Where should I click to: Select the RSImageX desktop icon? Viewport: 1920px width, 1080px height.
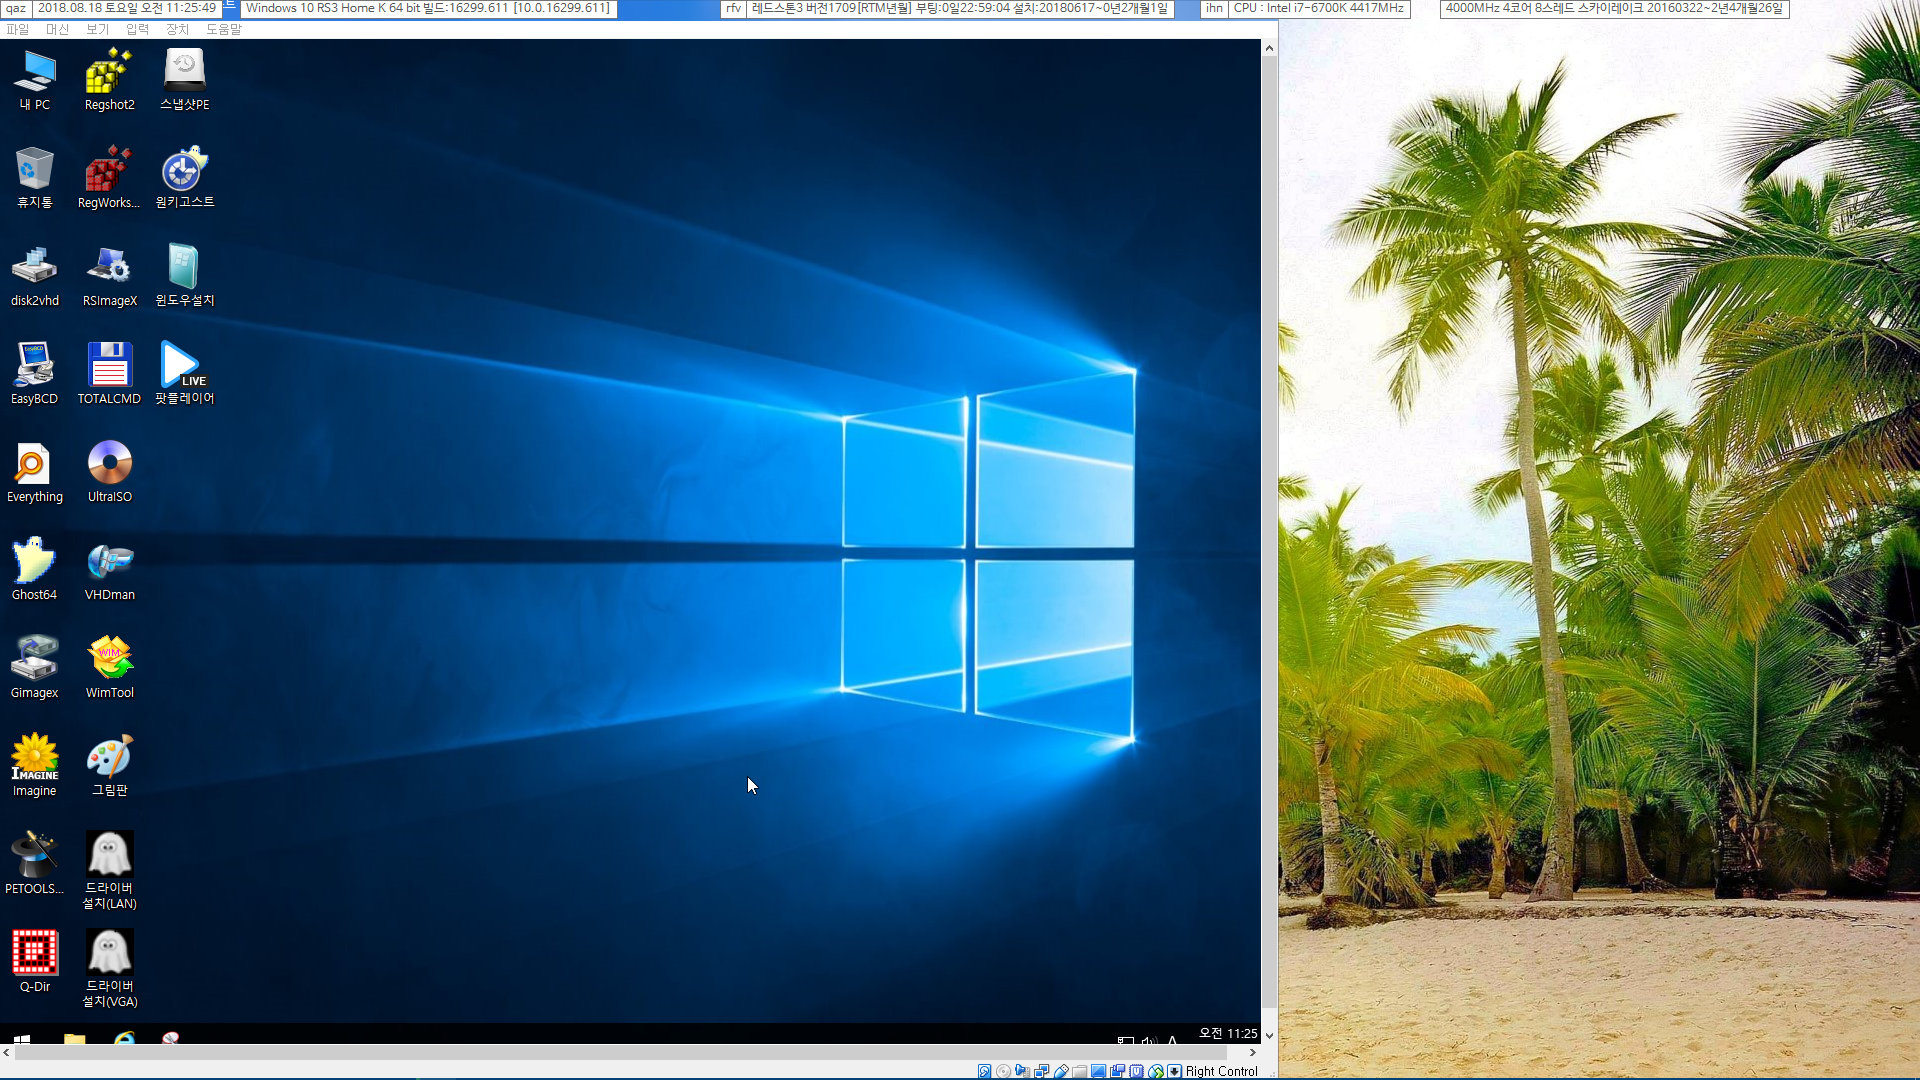[109, 276]
